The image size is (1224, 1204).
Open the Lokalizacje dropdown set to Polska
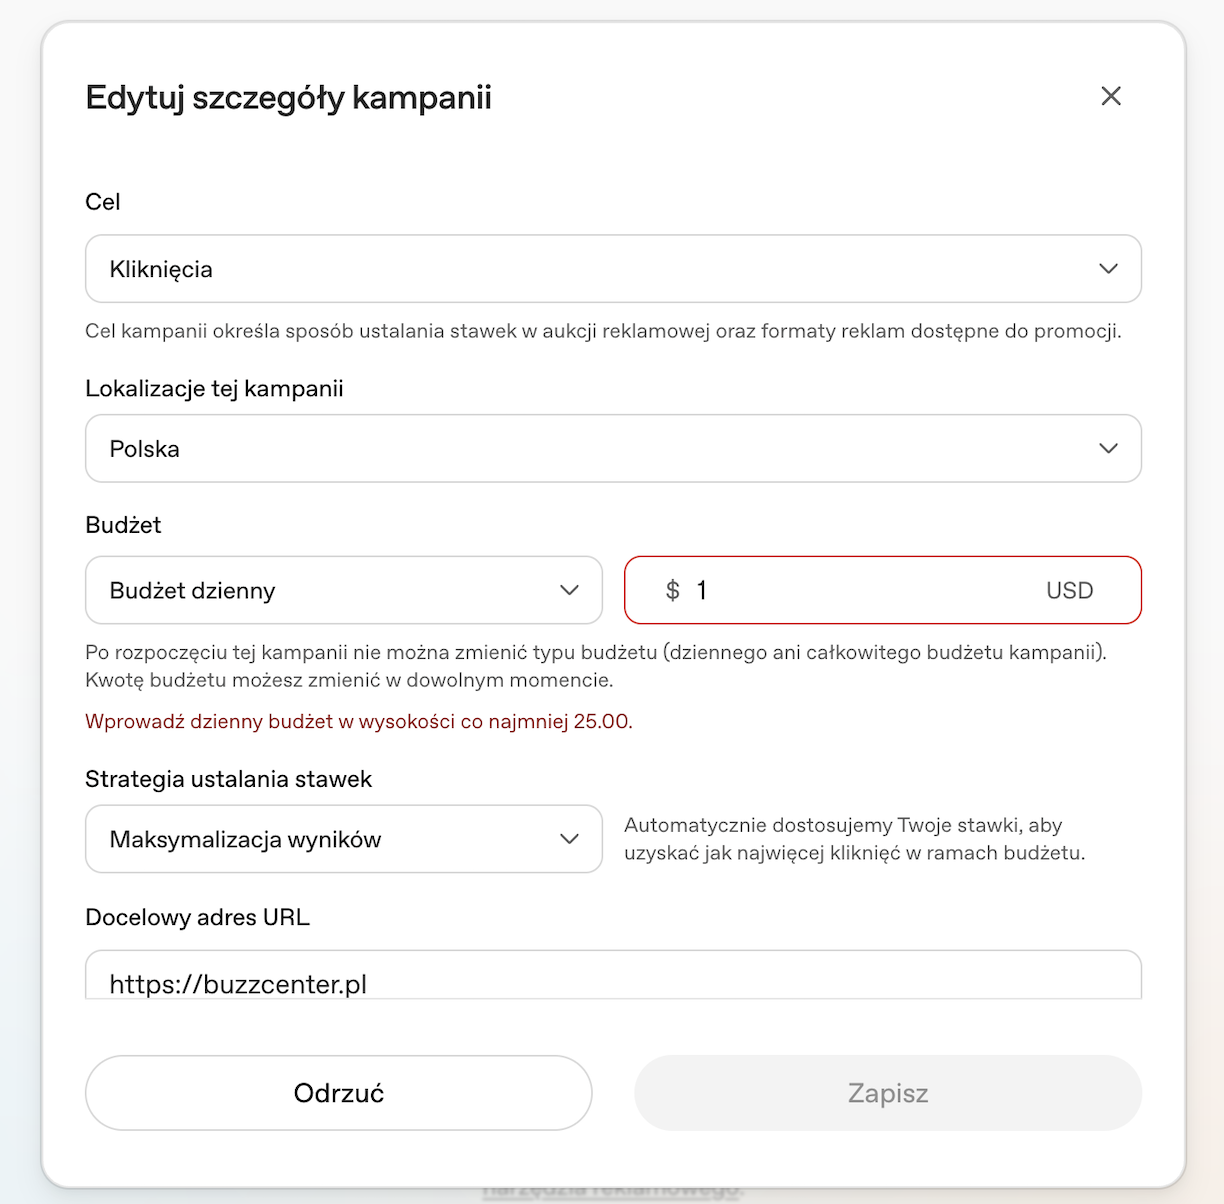coord(613,449)
